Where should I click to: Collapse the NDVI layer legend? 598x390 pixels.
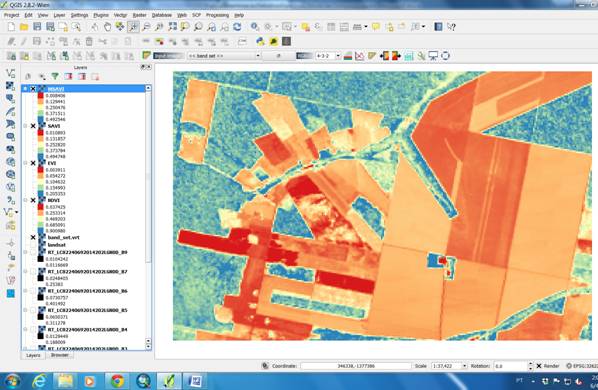[26, 200]
